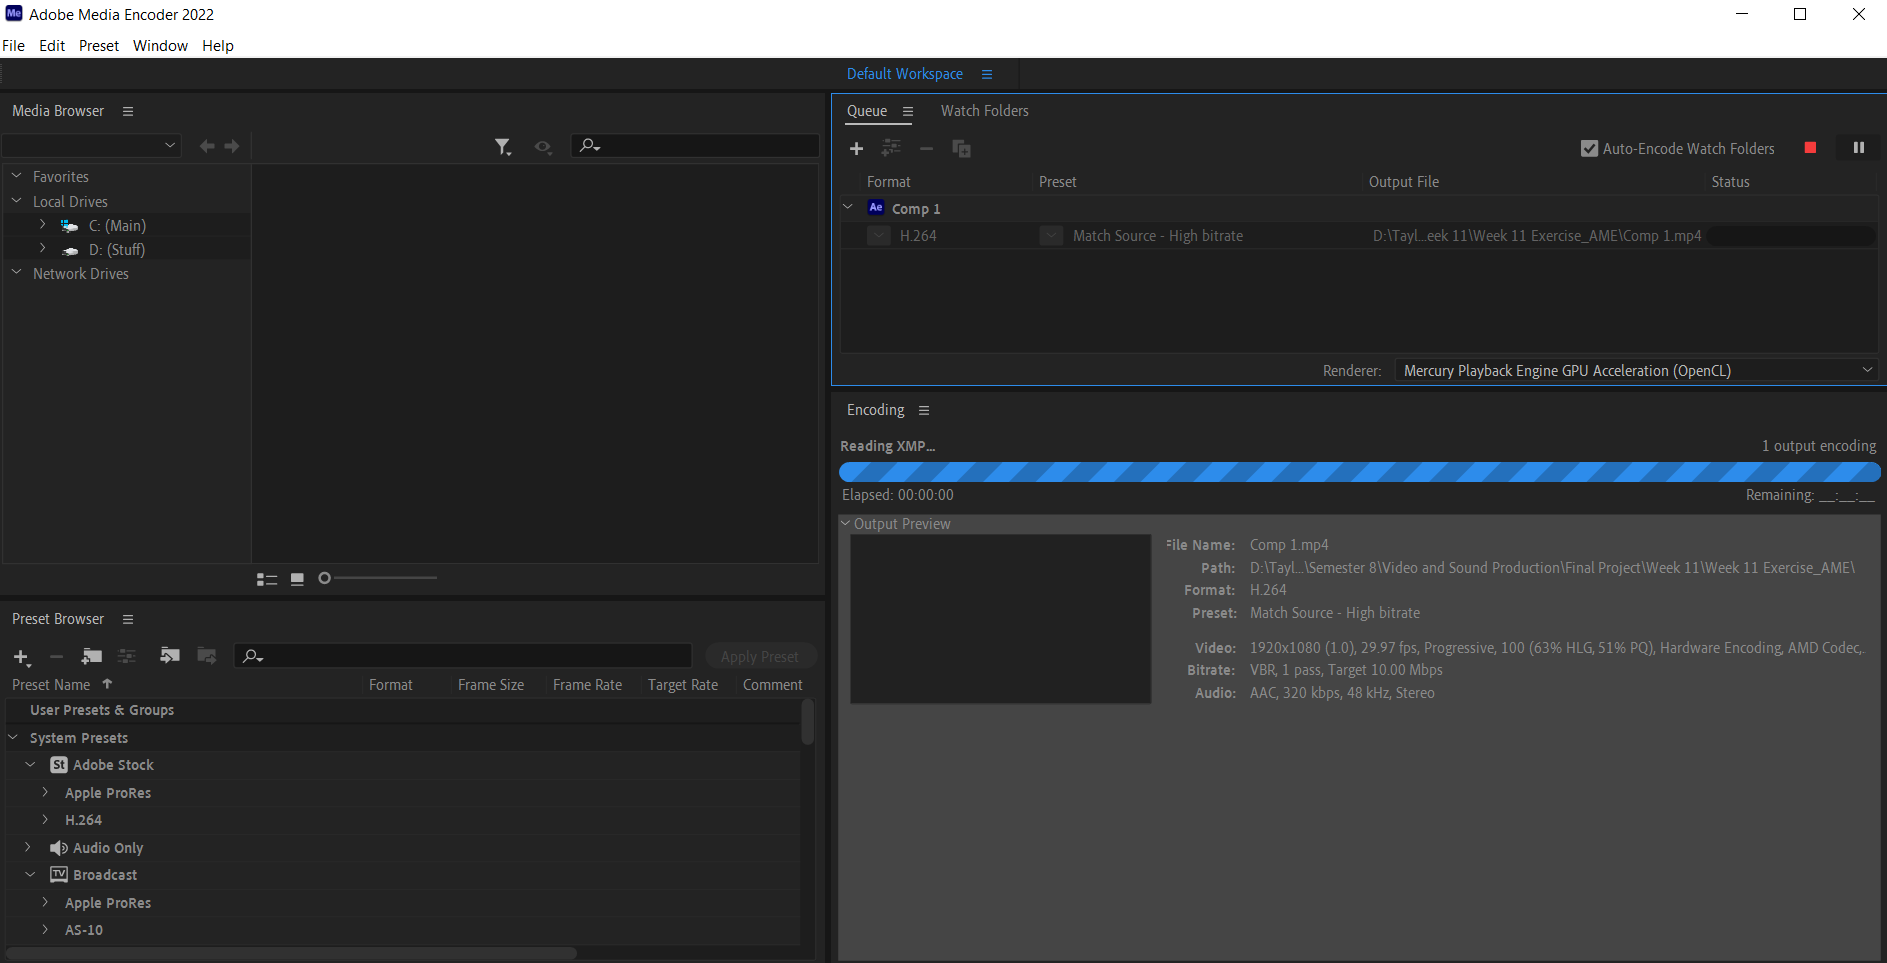Click the Ingest/view eye icon in Media Browser
1887x963 pixels.
543,147
